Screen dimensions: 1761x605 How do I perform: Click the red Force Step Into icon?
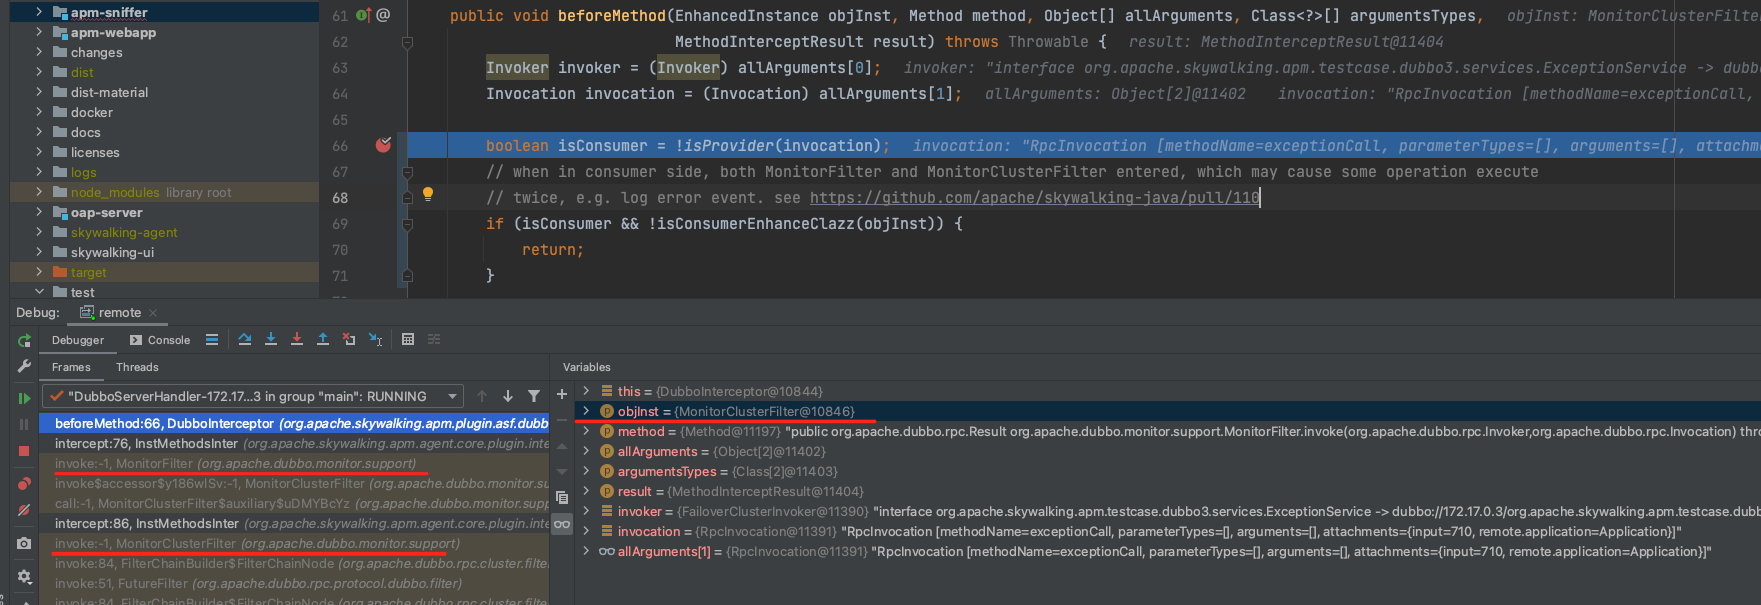coord(297,340)
